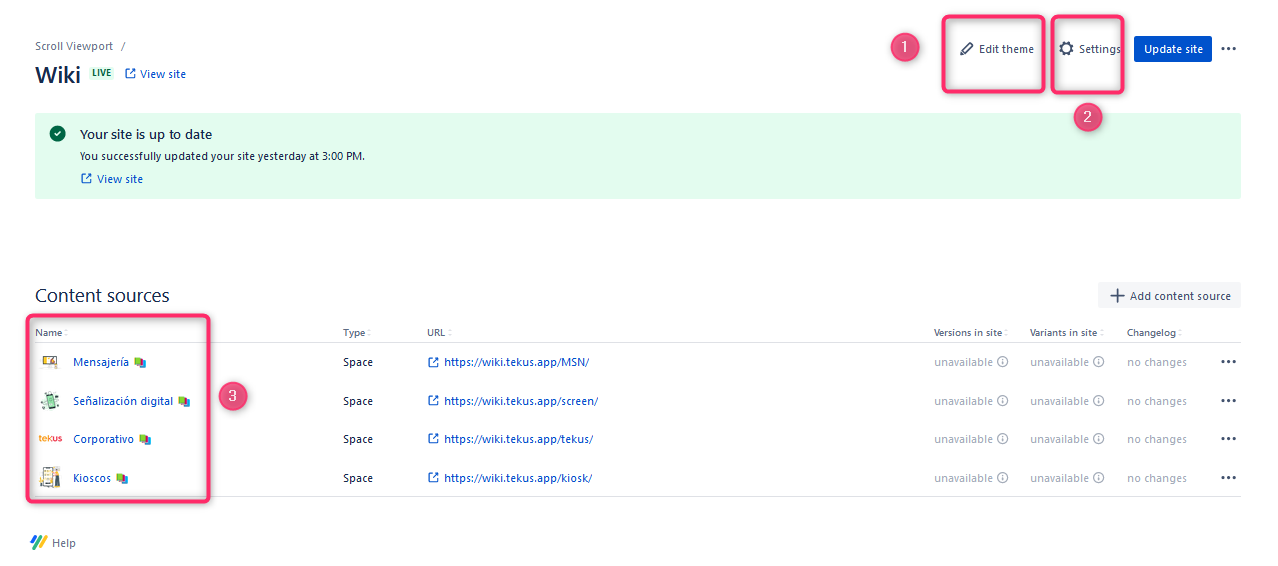Sort content sources by Name column
Viewport: 1278px width, 566px height.
click(x=49, y=333)
